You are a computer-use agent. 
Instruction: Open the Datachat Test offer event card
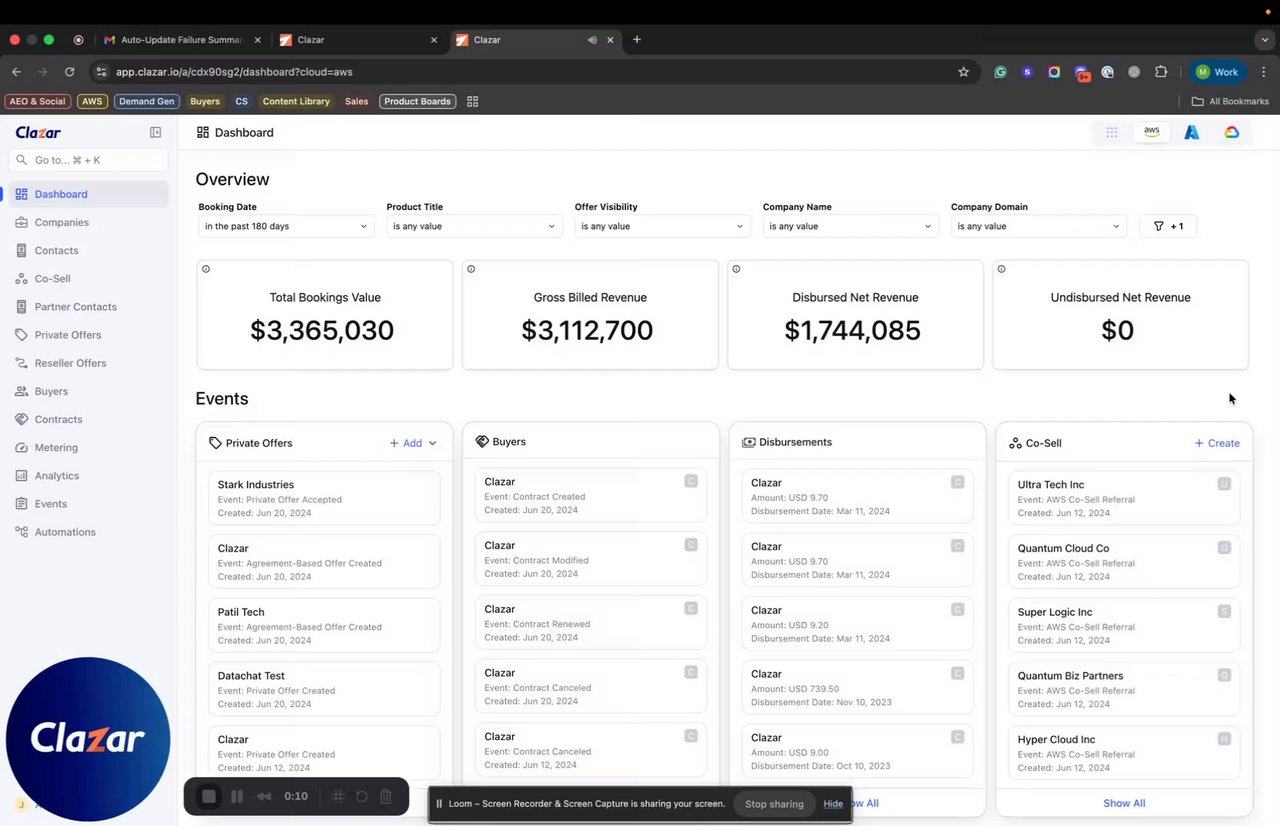pos(324,689)
